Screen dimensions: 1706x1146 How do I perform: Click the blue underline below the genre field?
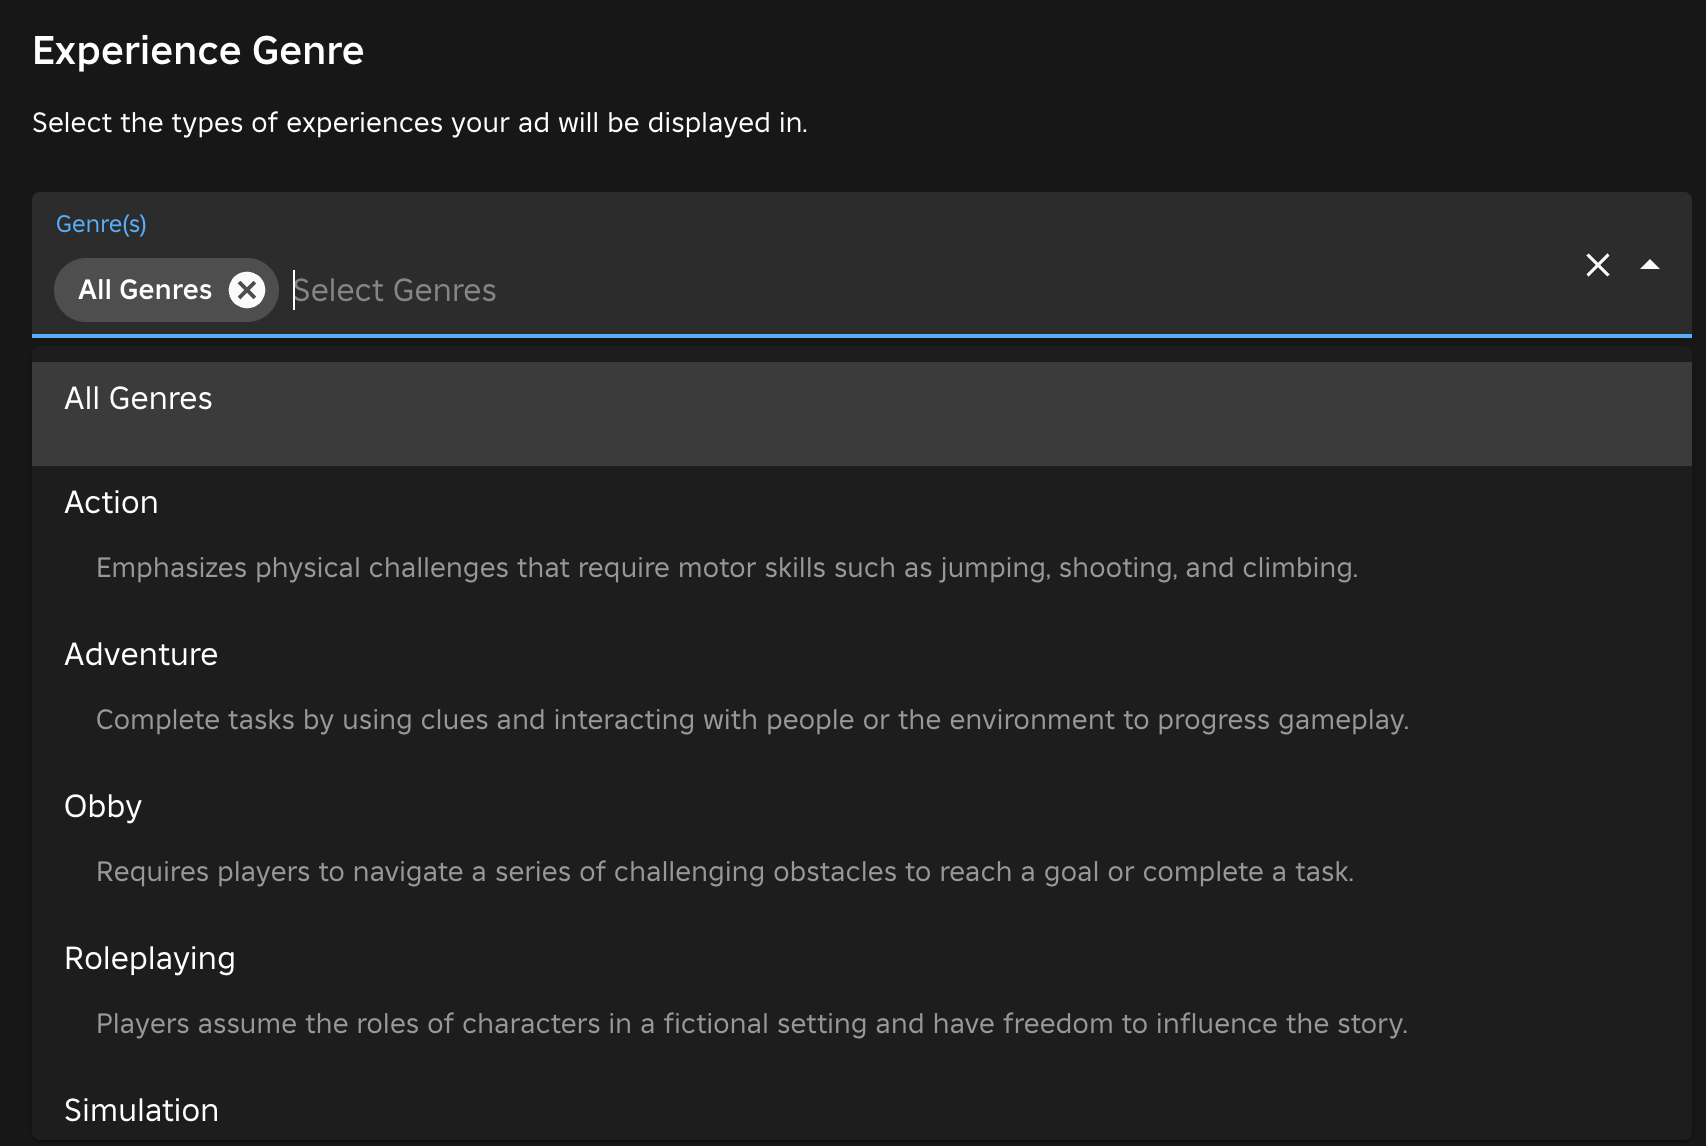860,335
